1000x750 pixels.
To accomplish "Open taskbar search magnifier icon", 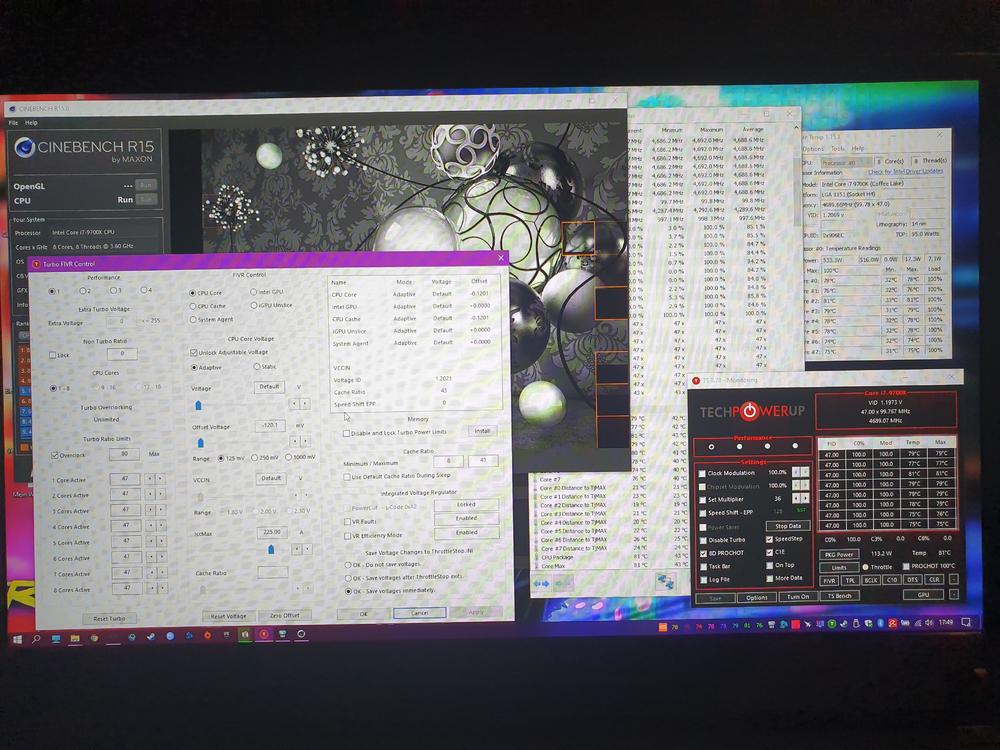I will click(36, 636).
